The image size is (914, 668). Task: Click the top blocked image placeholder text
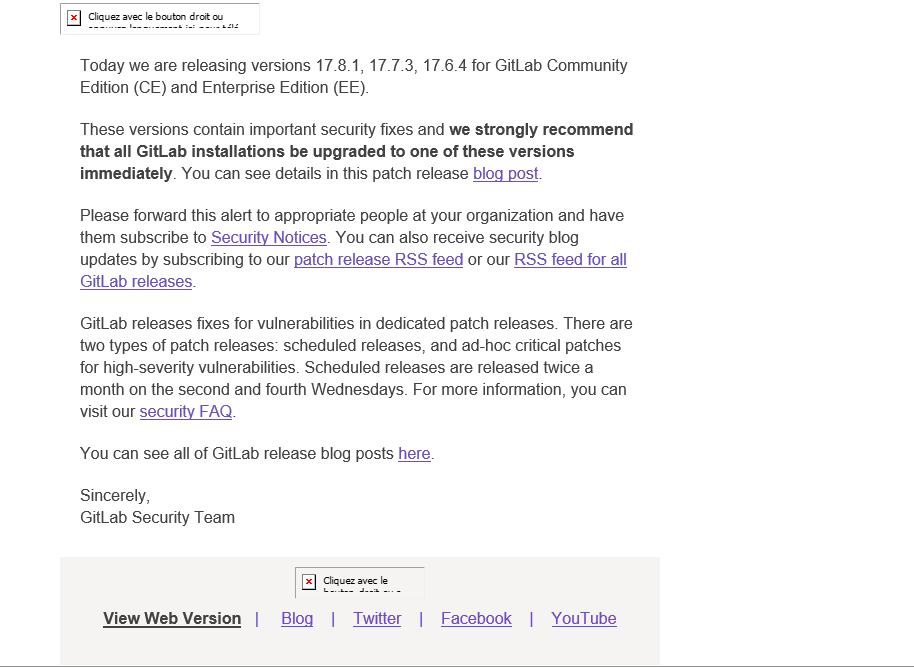coord(160,18)
